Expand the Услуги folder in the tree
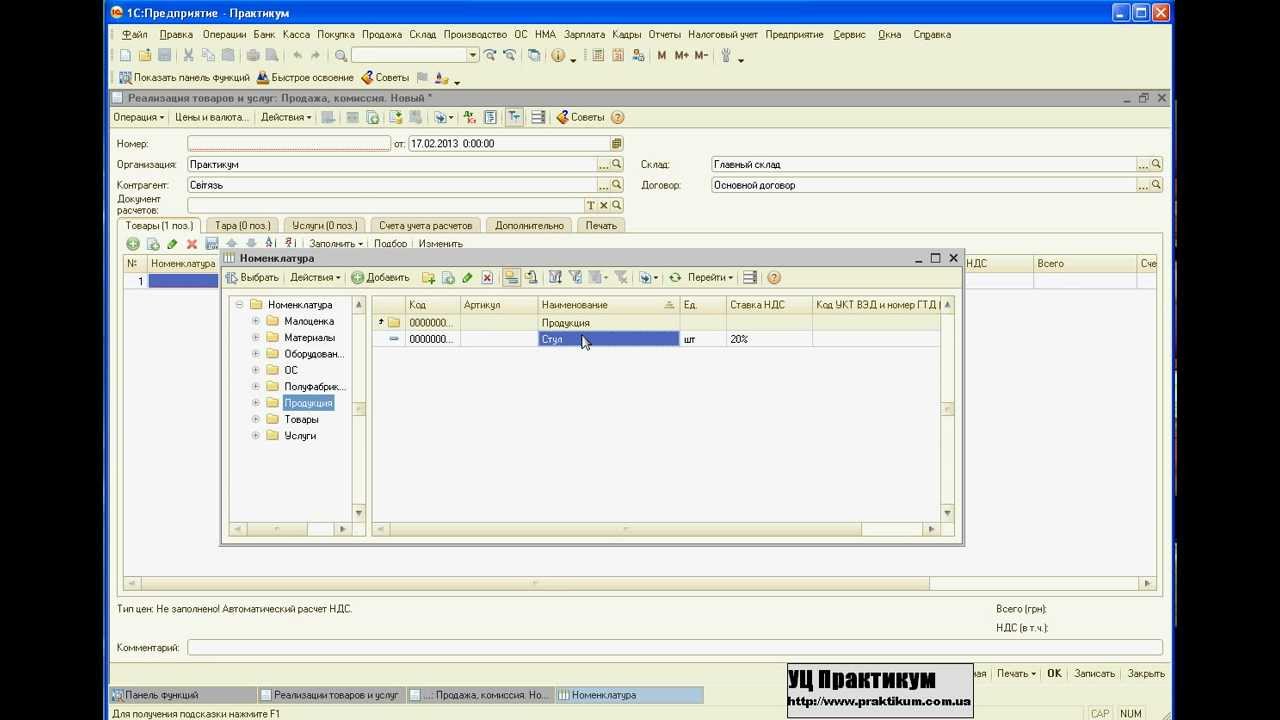The height and width of the screenshot is (720, 1280). coord(256,435)
